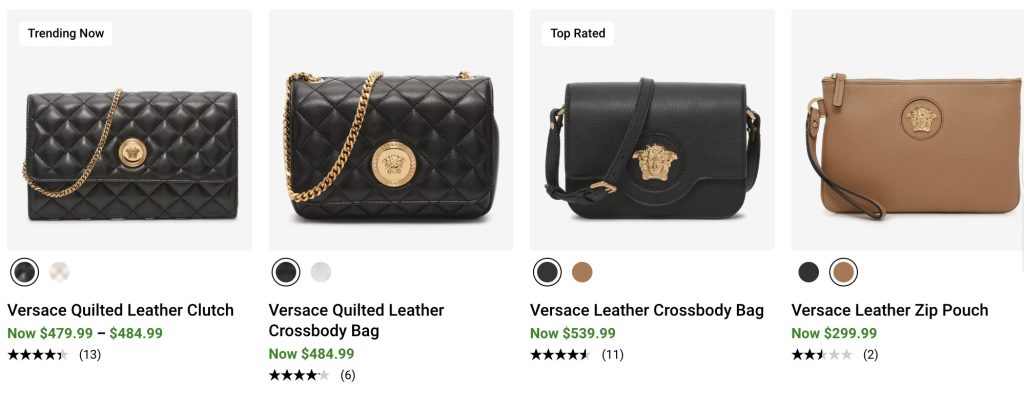Viewport: 1024px width, 411px height.
Task: Choose black color for Quilted Crossbody Bag
Action: 286,271
